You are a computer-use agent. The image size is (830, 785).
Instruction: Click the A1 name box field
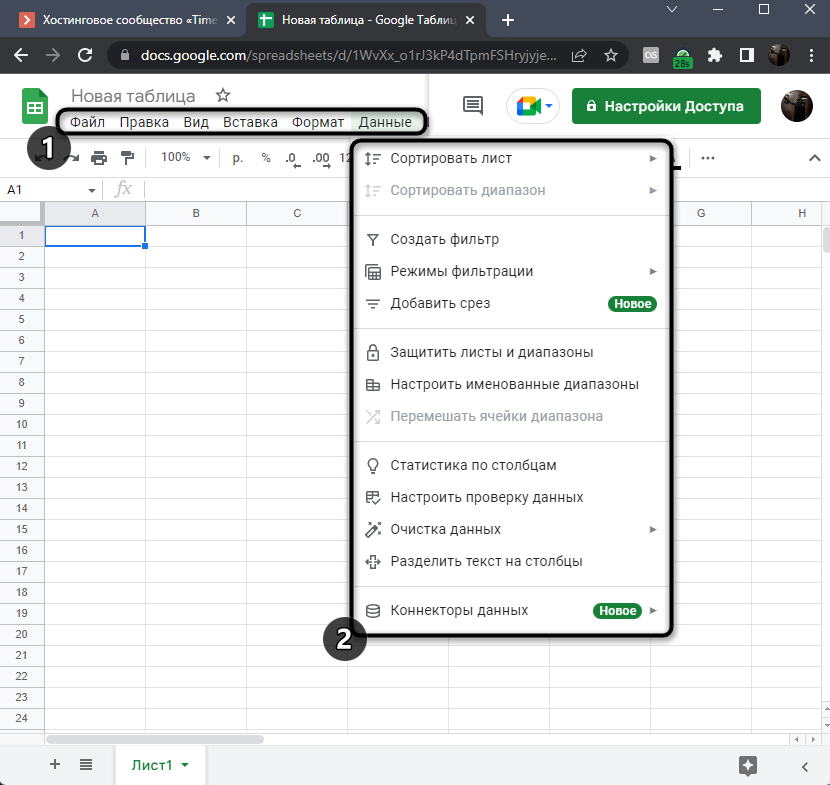point(45,189)
